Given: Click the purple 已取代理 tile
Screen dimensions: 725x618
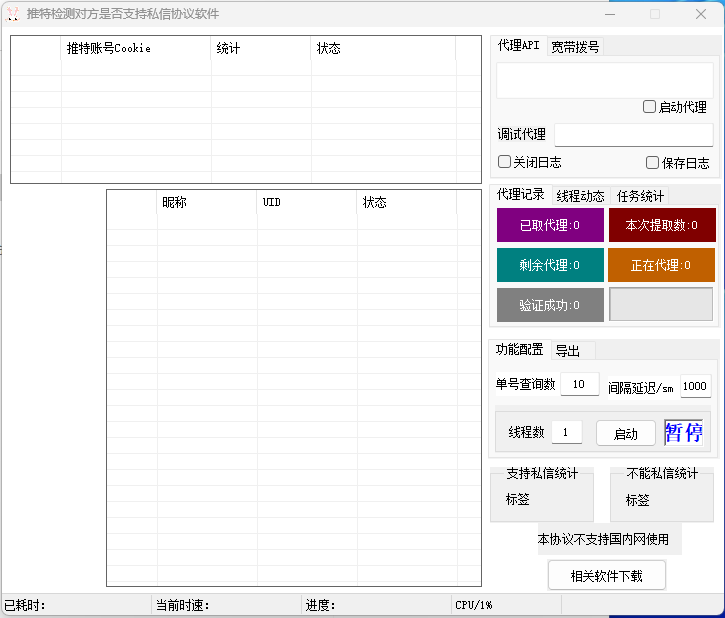Looking at the screenshot, I should tap(550, 225).
